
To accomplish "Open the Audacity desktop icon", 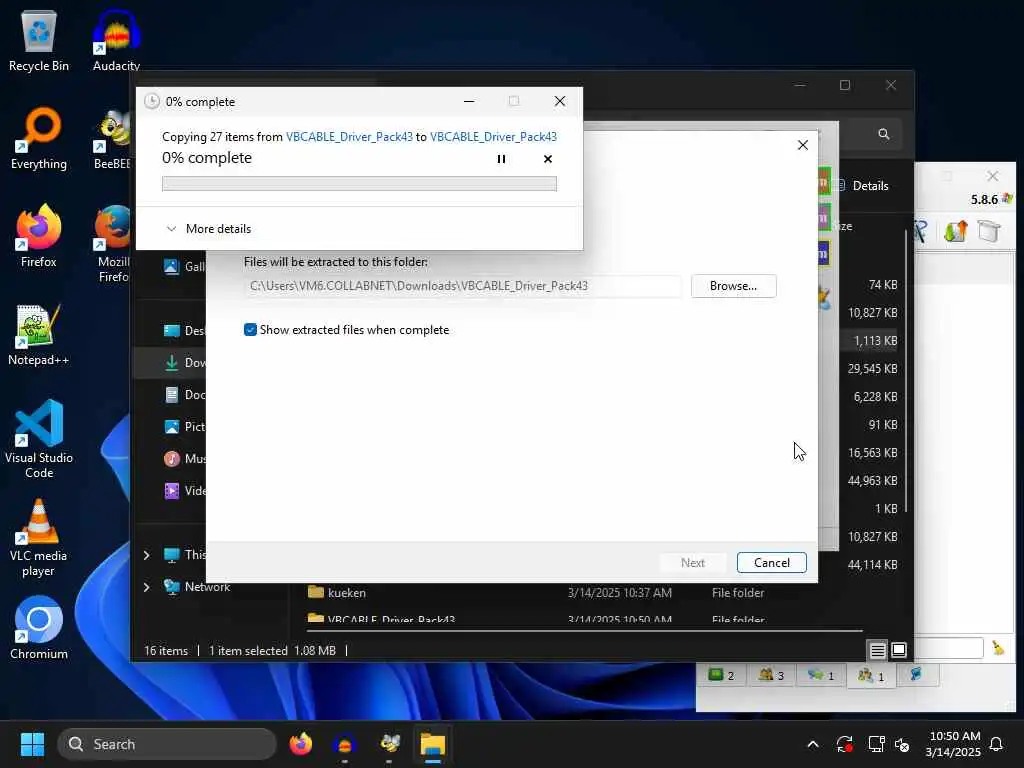I will [116, 41].
